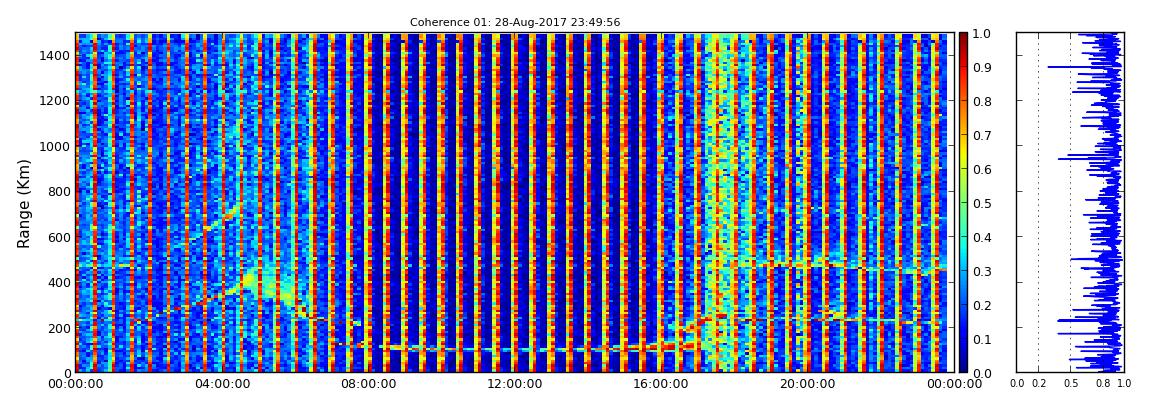The height and width of the screenshot is (407, 1150).
Task: Click the plot title 'Coherence 01: 28-Aug-2017 23:49:56'
Action: pyautogui.click(x=515, y=23)
